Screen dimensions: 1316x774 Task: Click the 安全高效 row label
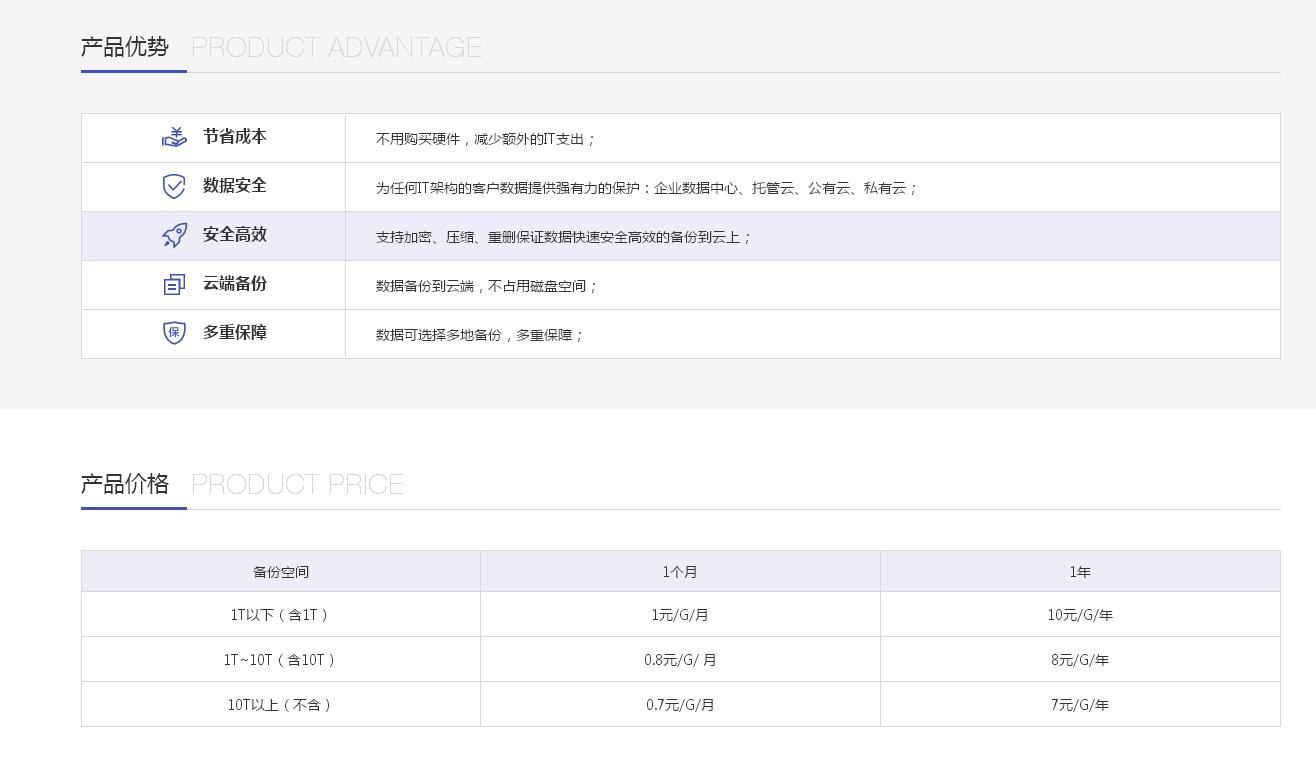click(x=235, y=235)
